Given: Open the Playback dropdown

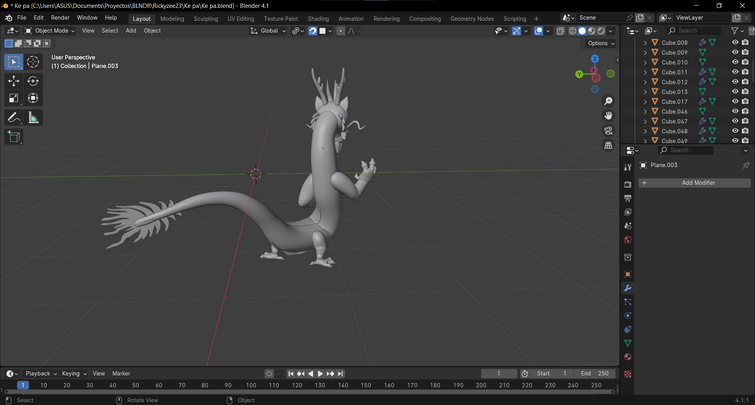Looking at the screenshot, I should pos(41,374).
